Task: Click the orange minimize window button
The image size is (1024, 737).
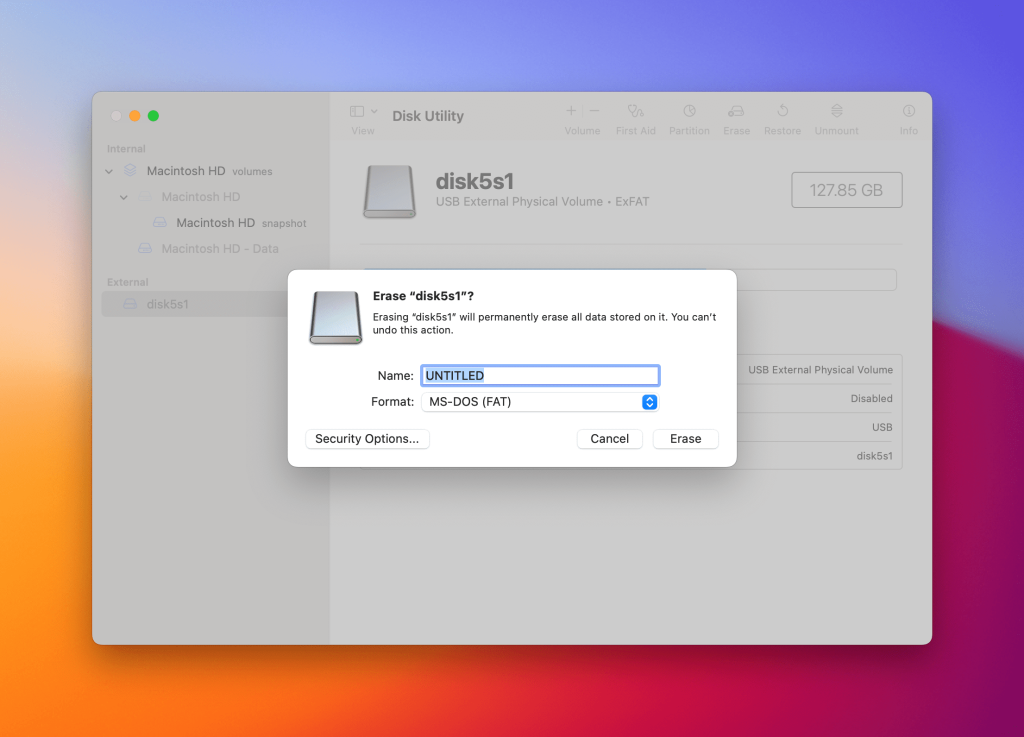Action: (135, 116)
